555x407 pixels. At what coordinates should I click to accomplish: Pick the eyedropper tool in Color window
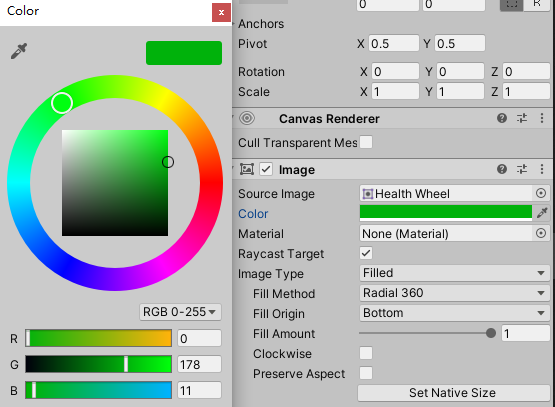pos(19,51)
